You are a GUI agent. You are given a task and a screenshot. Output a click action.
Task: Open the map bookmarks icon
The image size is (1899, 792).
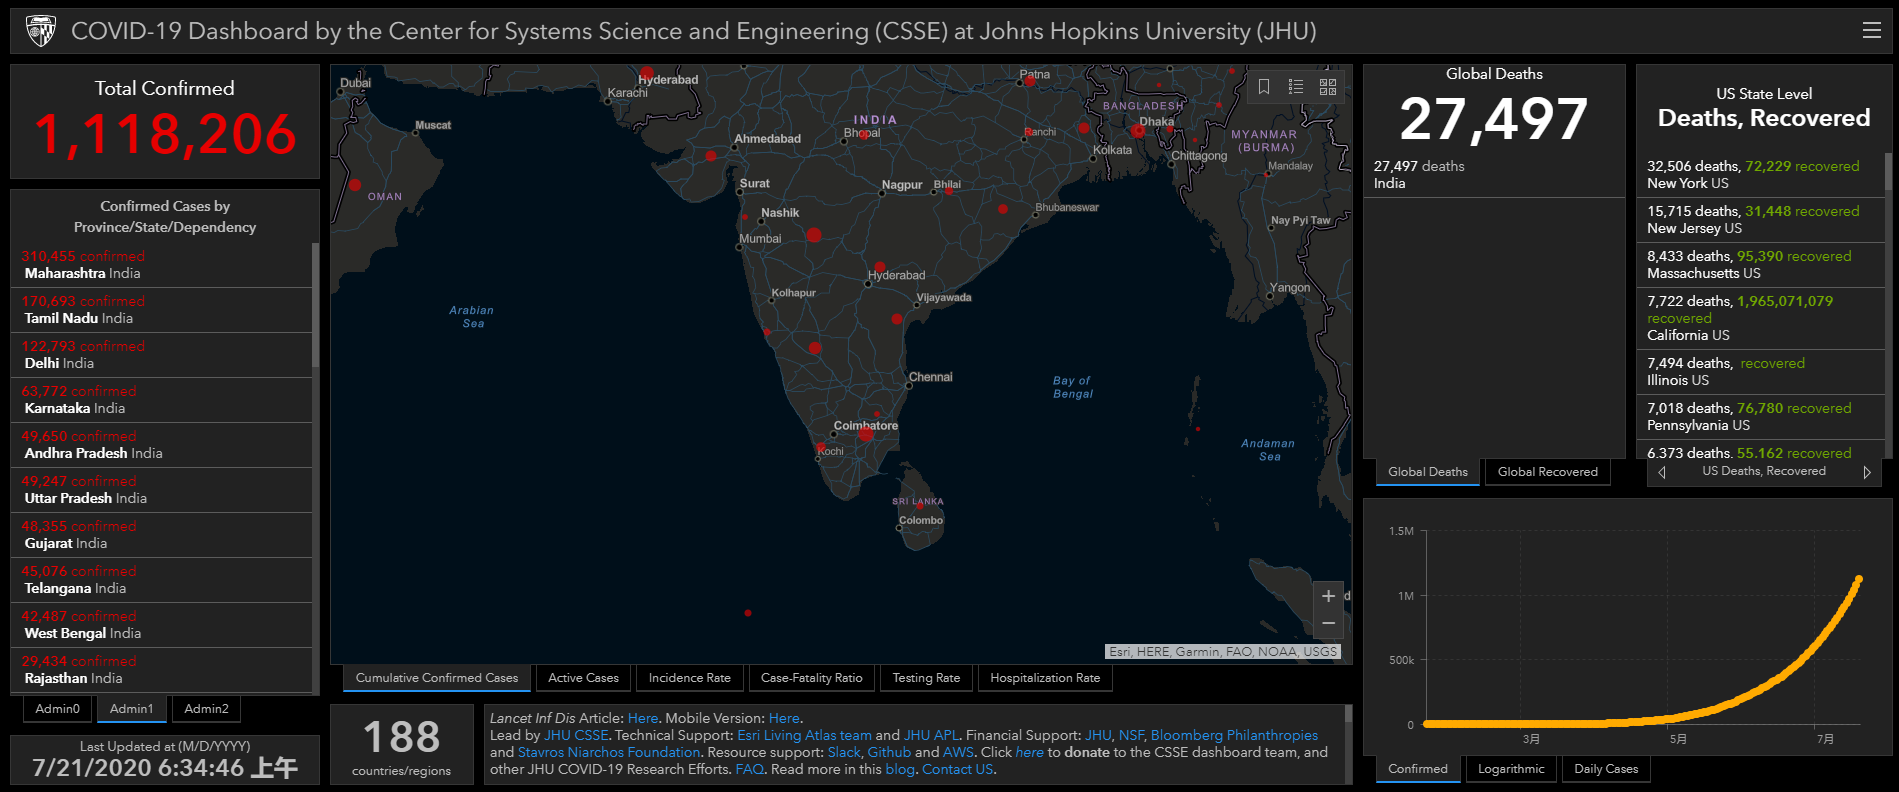click(1264, 87)
